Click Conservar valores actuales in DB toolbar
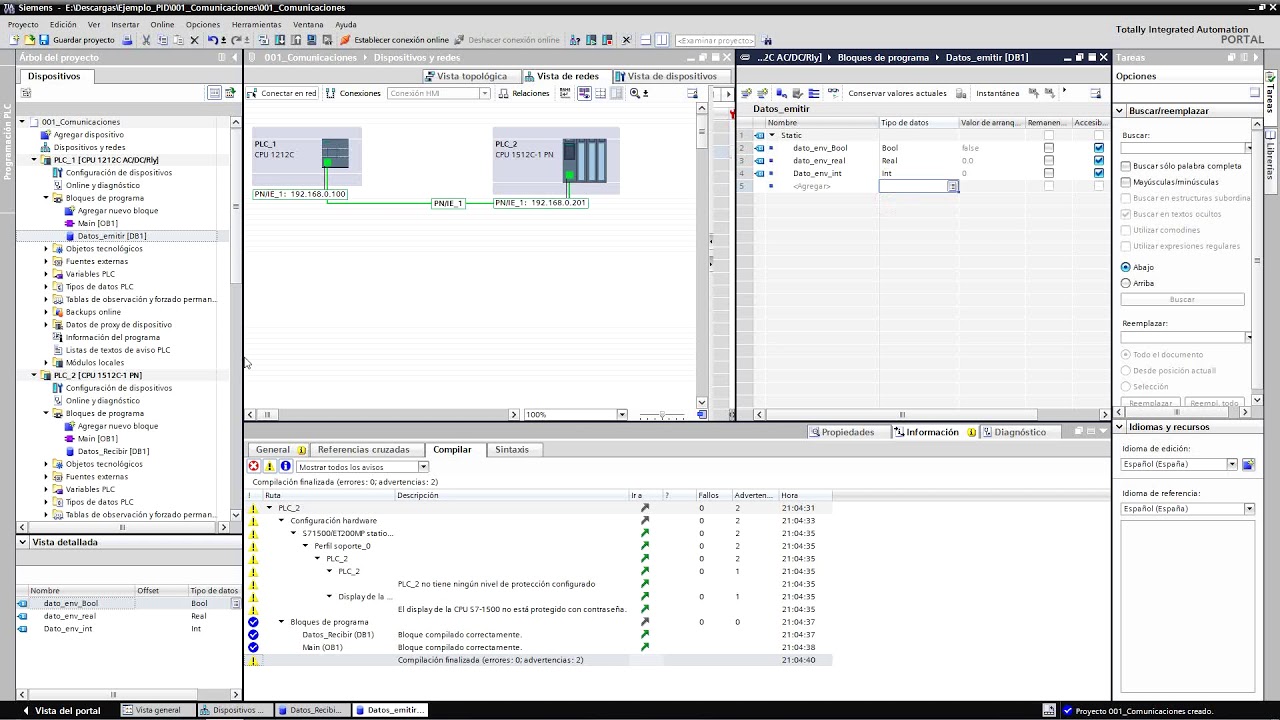This screenshot has width=1280, height=720. (x=897, y=93)
